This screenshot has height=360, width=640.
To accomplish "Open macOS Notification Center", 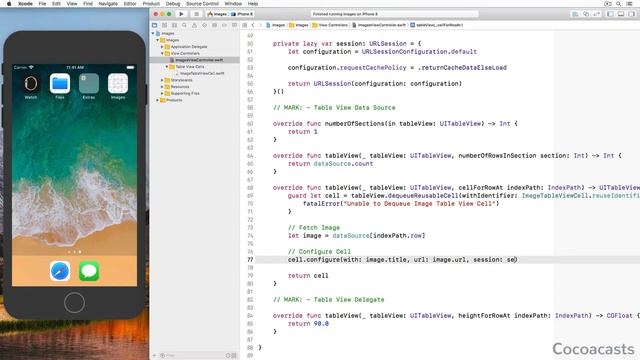I will pos(630,4).
